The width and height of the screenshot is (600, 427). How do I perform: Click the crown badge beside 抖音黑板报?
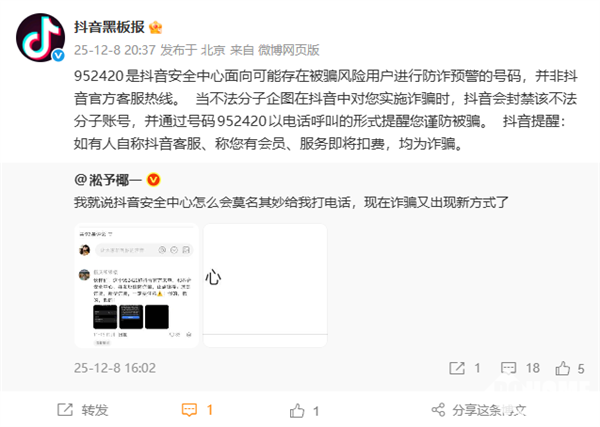[x=156, y=27]
